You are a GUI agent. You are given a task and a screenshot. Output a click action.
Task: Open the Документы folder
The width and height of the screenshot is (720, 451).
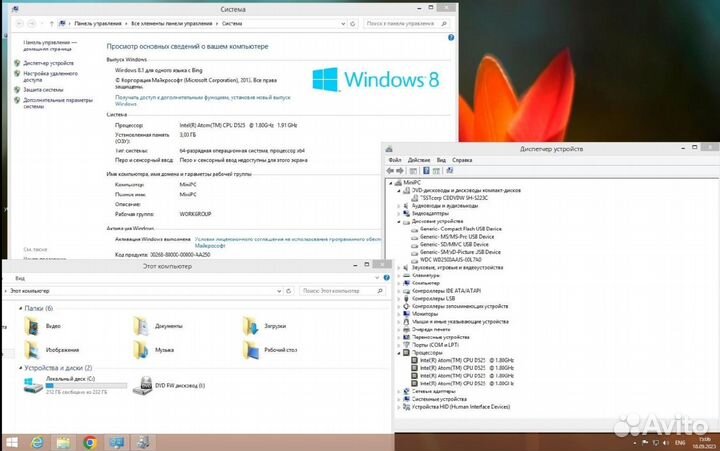(158, 326)
